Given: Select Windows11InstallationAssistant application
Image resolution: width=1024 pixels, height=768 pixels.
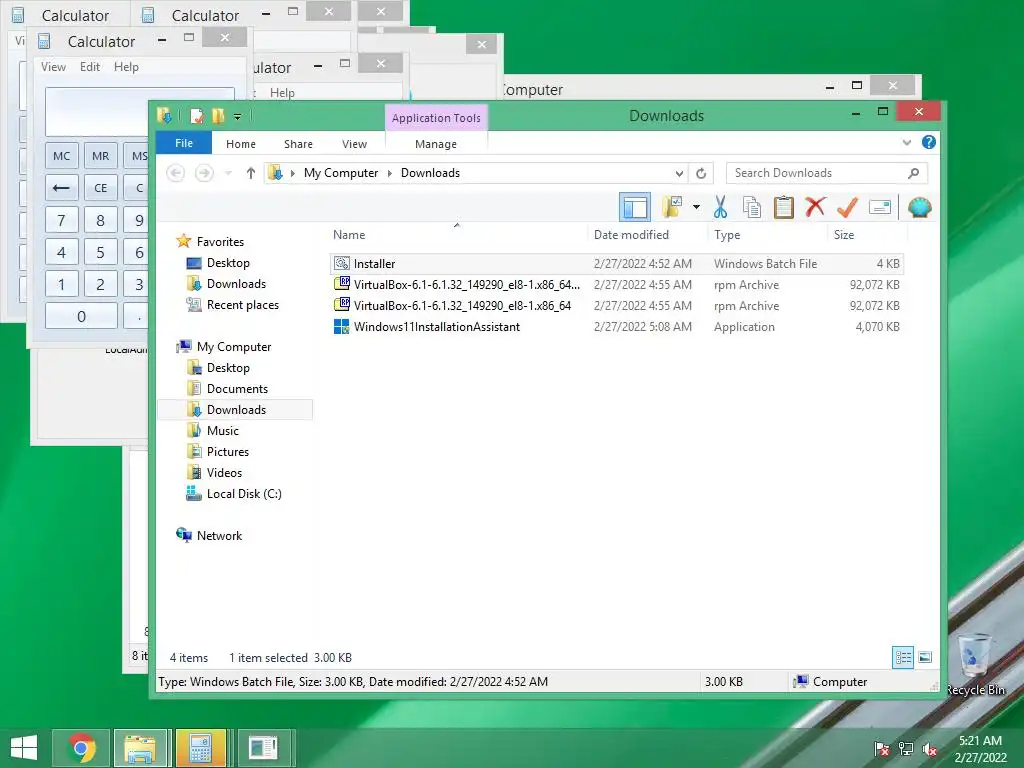Looking at the screenshot, I should coord(616,327).
